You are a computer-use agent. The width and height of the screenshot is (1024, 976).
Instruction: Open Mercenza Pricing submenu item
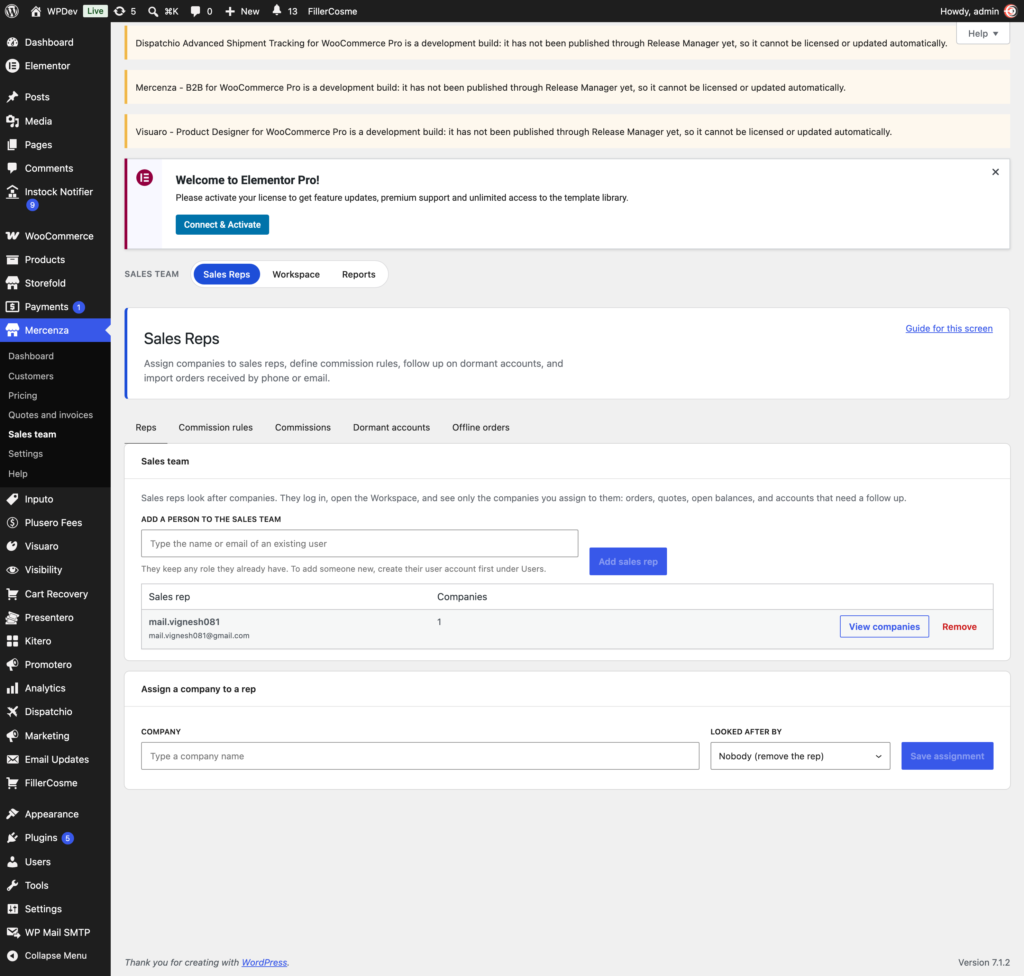pos(22,395)
